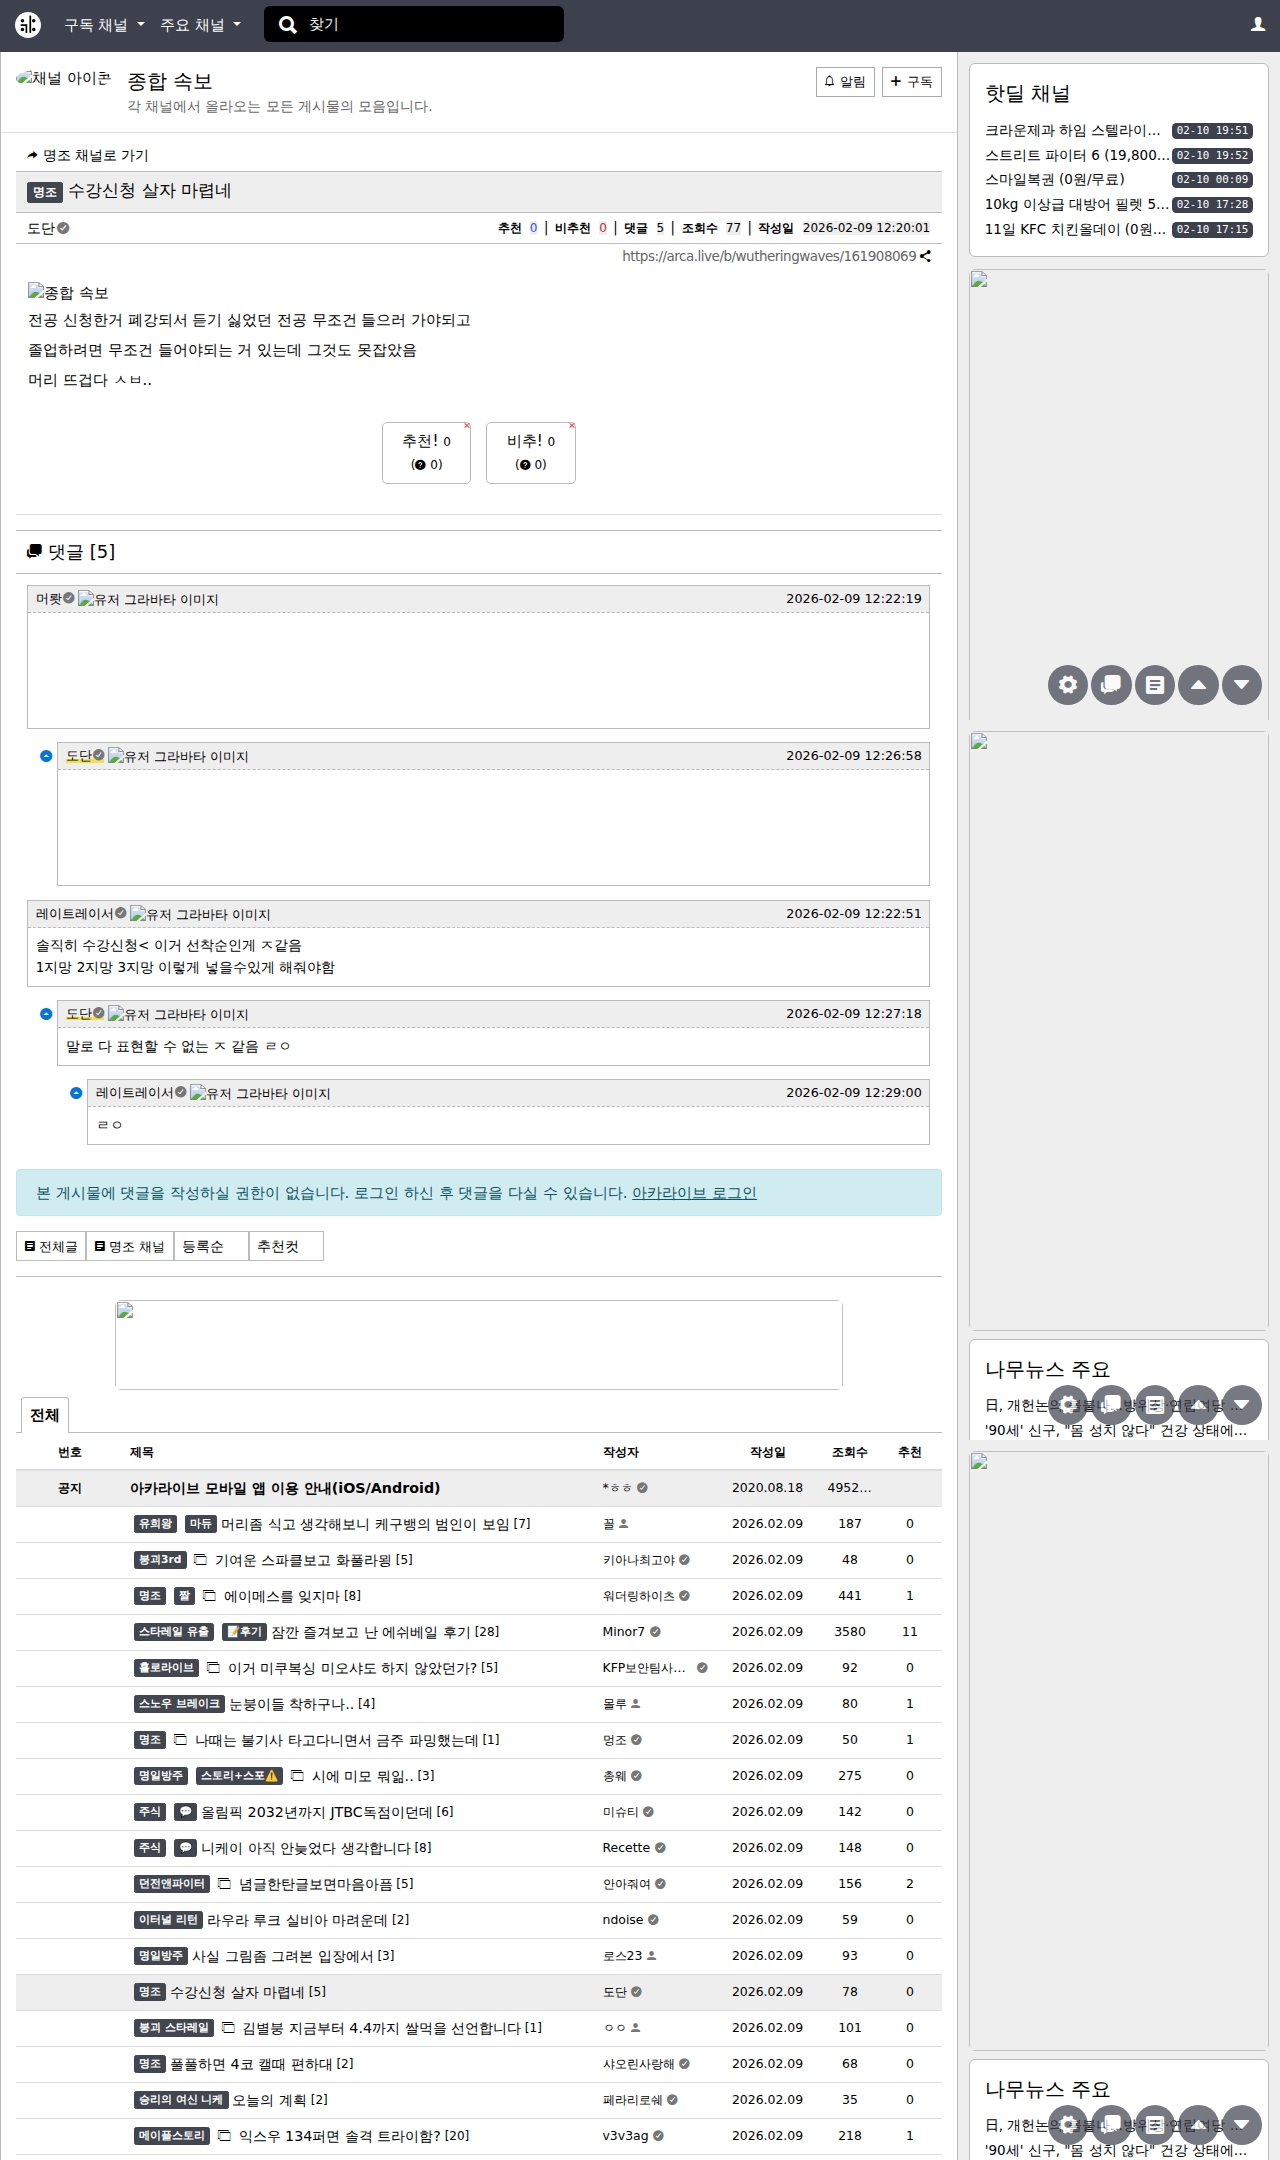This screenshot has width=1280, height=2160.
Task: Click 레이트레이서 gravatar in 12:22:51 comment
Action: point(200,914)
